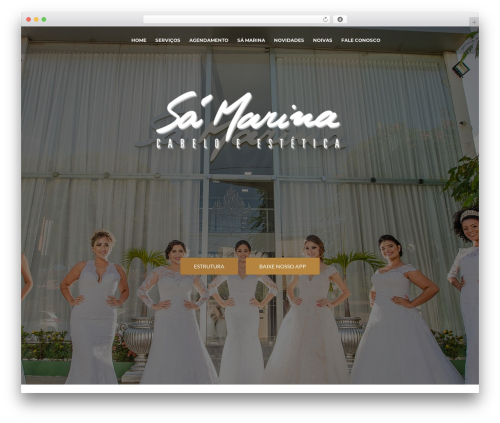Go to the NOIVAS page

[x=322, y=40]
